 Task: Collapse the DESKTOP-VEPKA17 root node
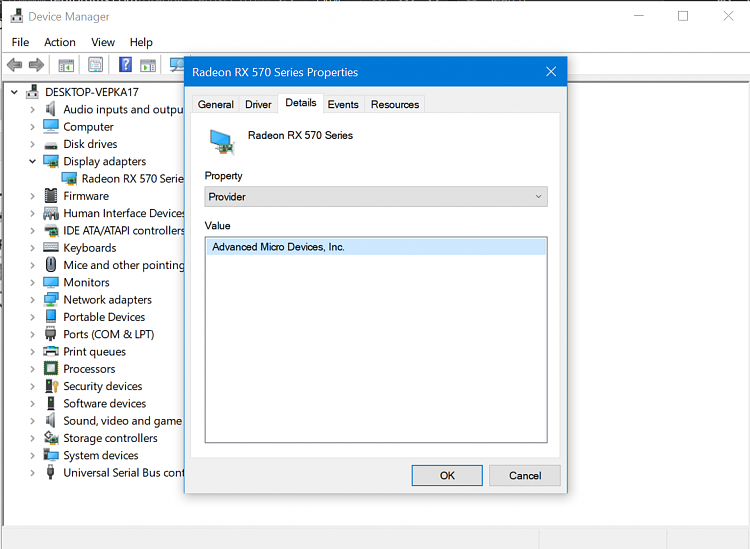tap(14, 92)
